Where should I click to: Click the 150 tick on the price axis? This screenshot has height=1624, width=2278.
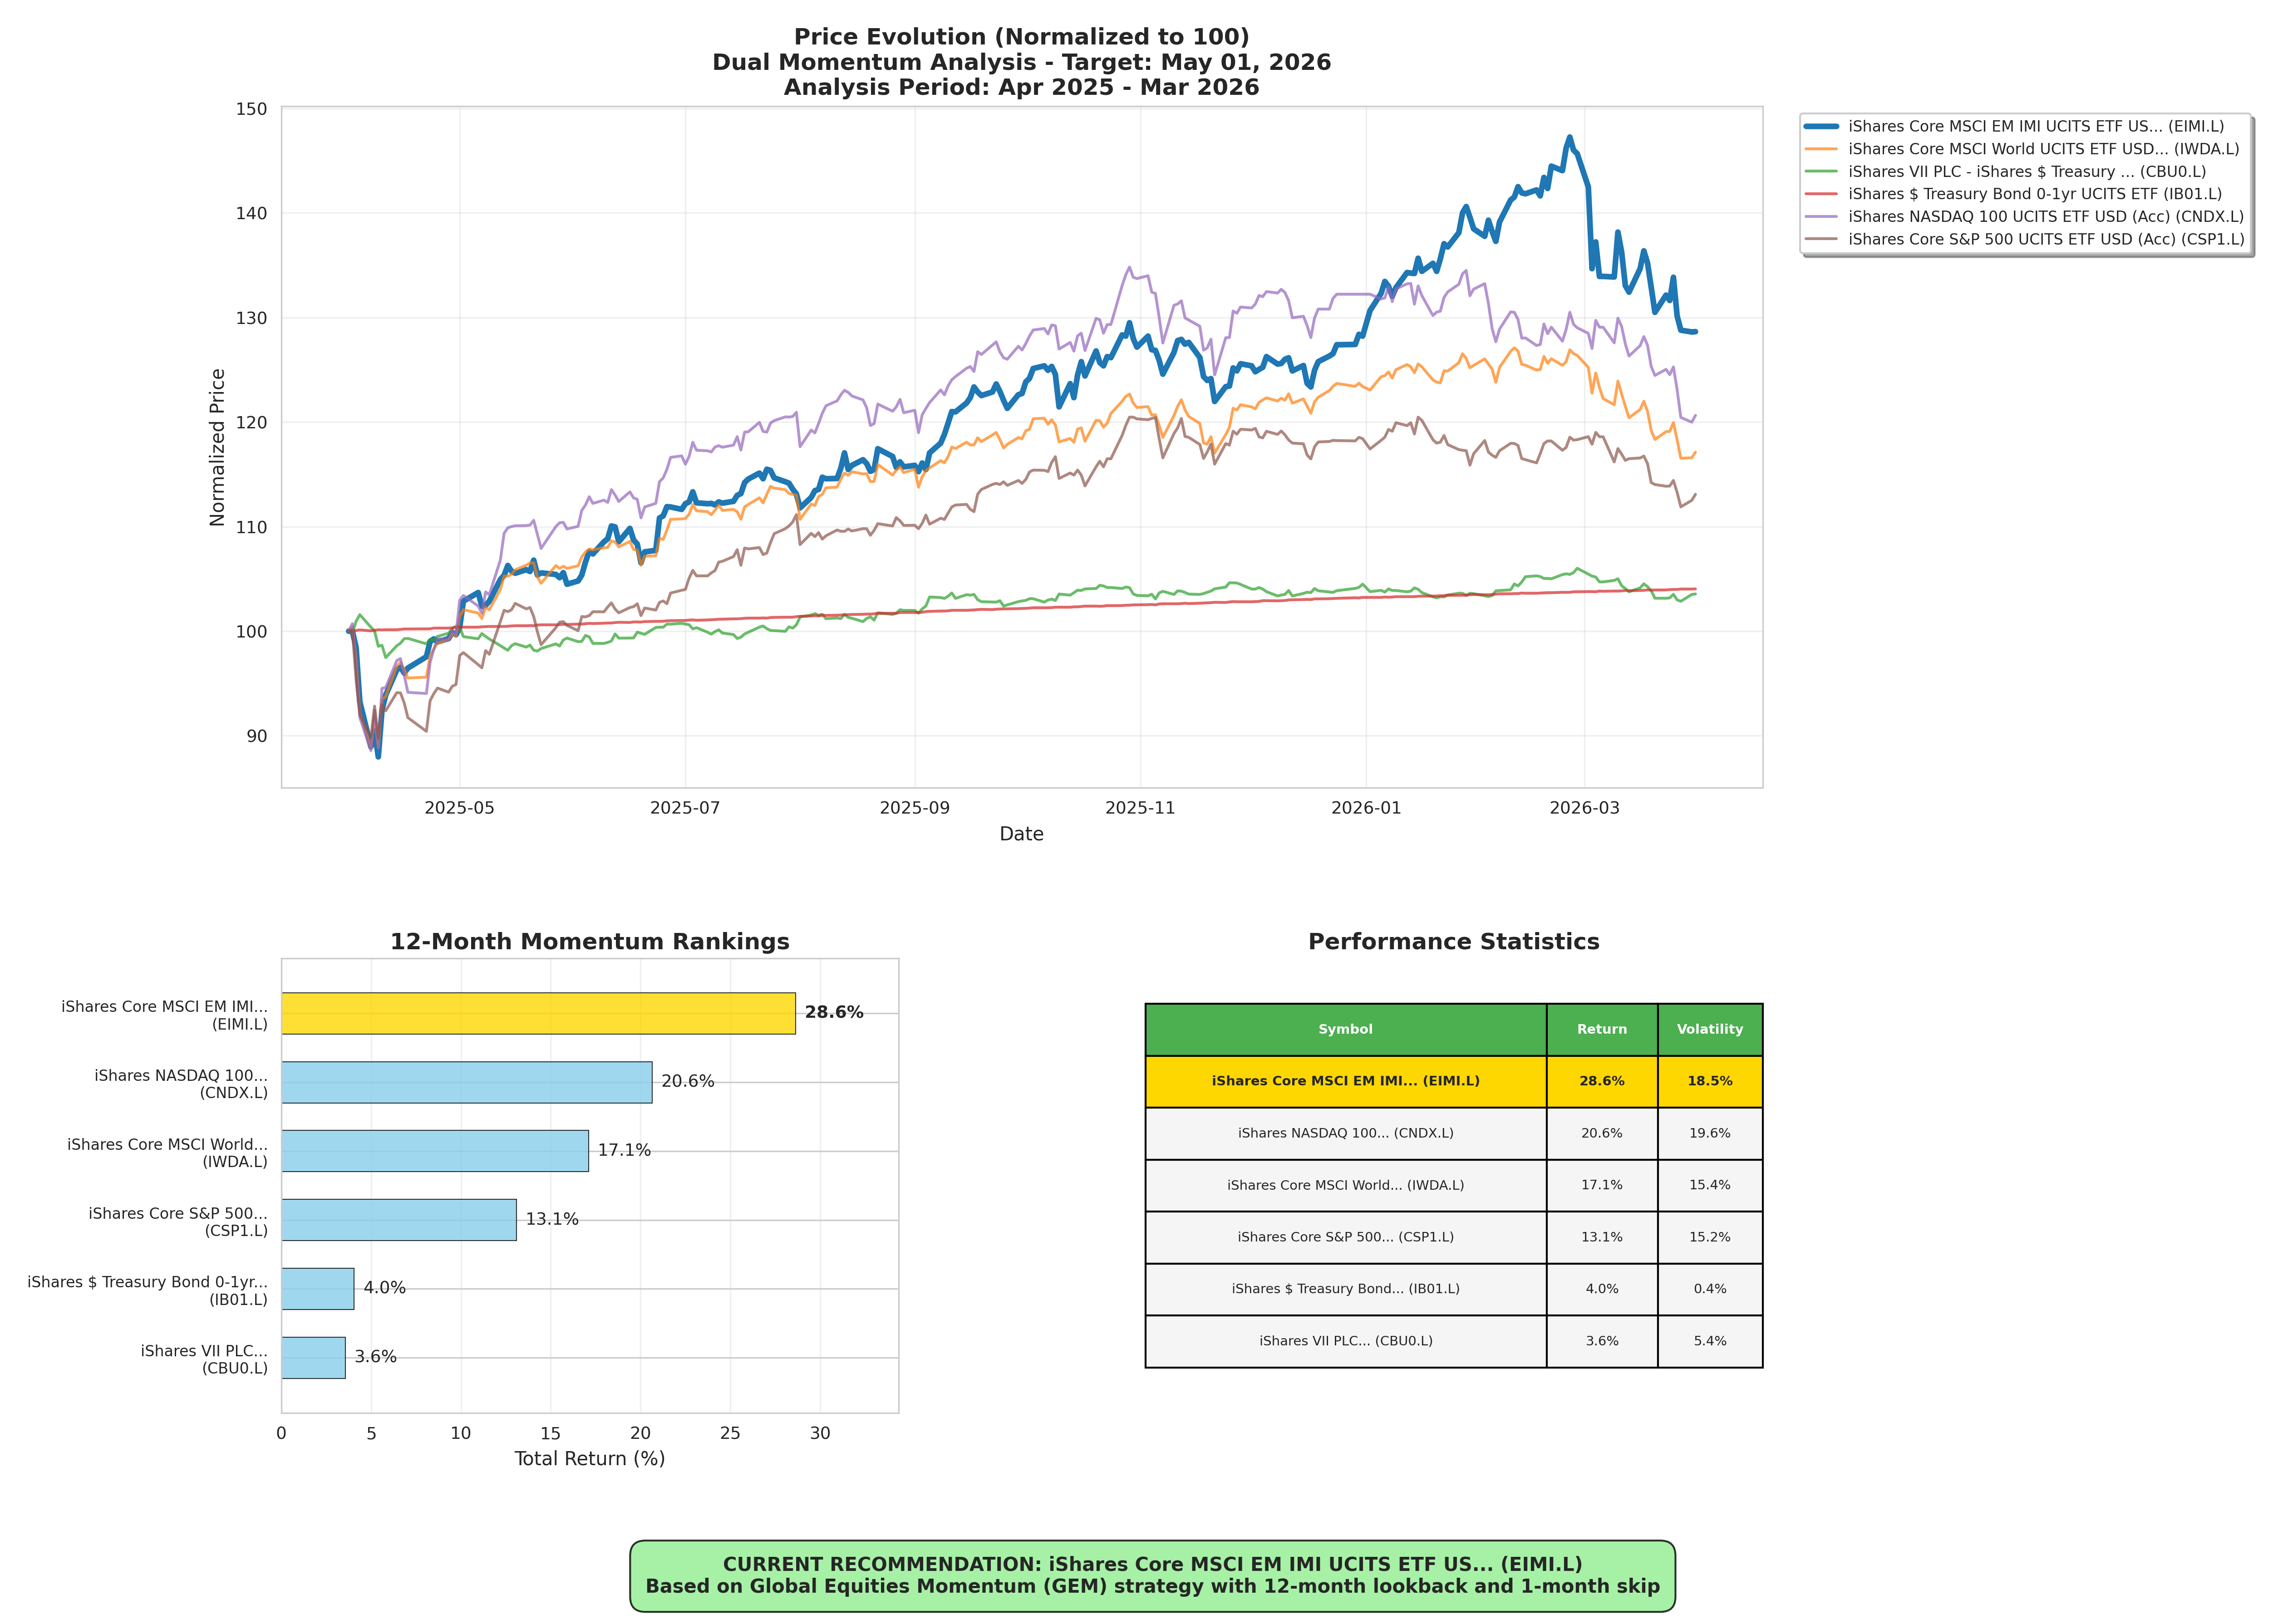click(252, 109)
